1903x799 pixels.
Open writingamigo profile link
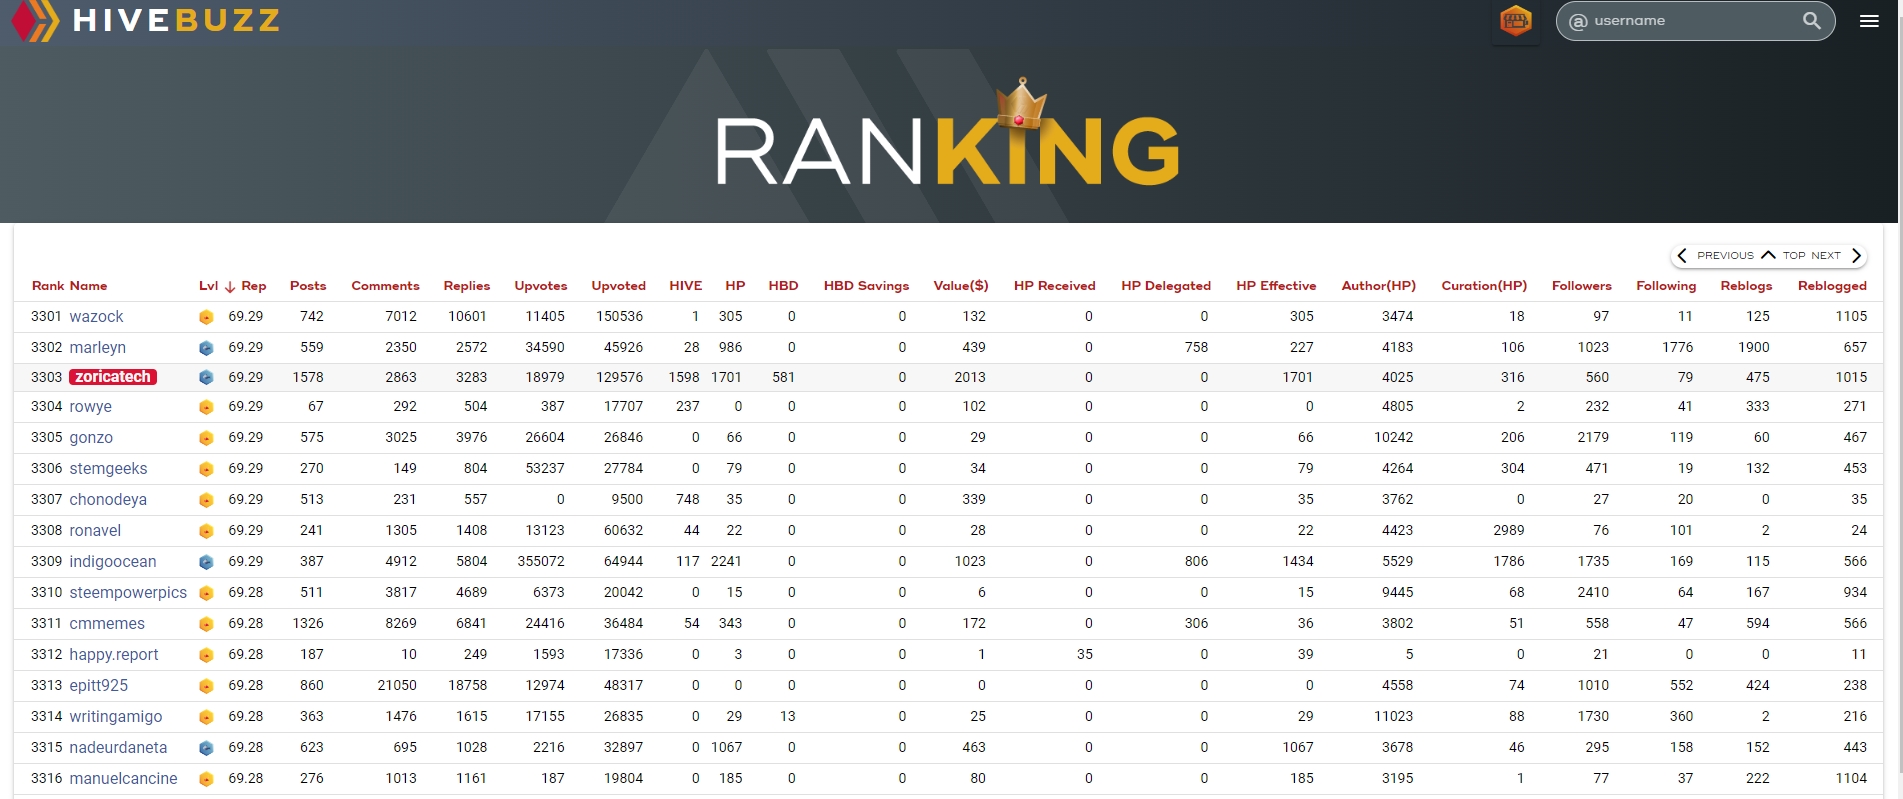pos(116,717)
